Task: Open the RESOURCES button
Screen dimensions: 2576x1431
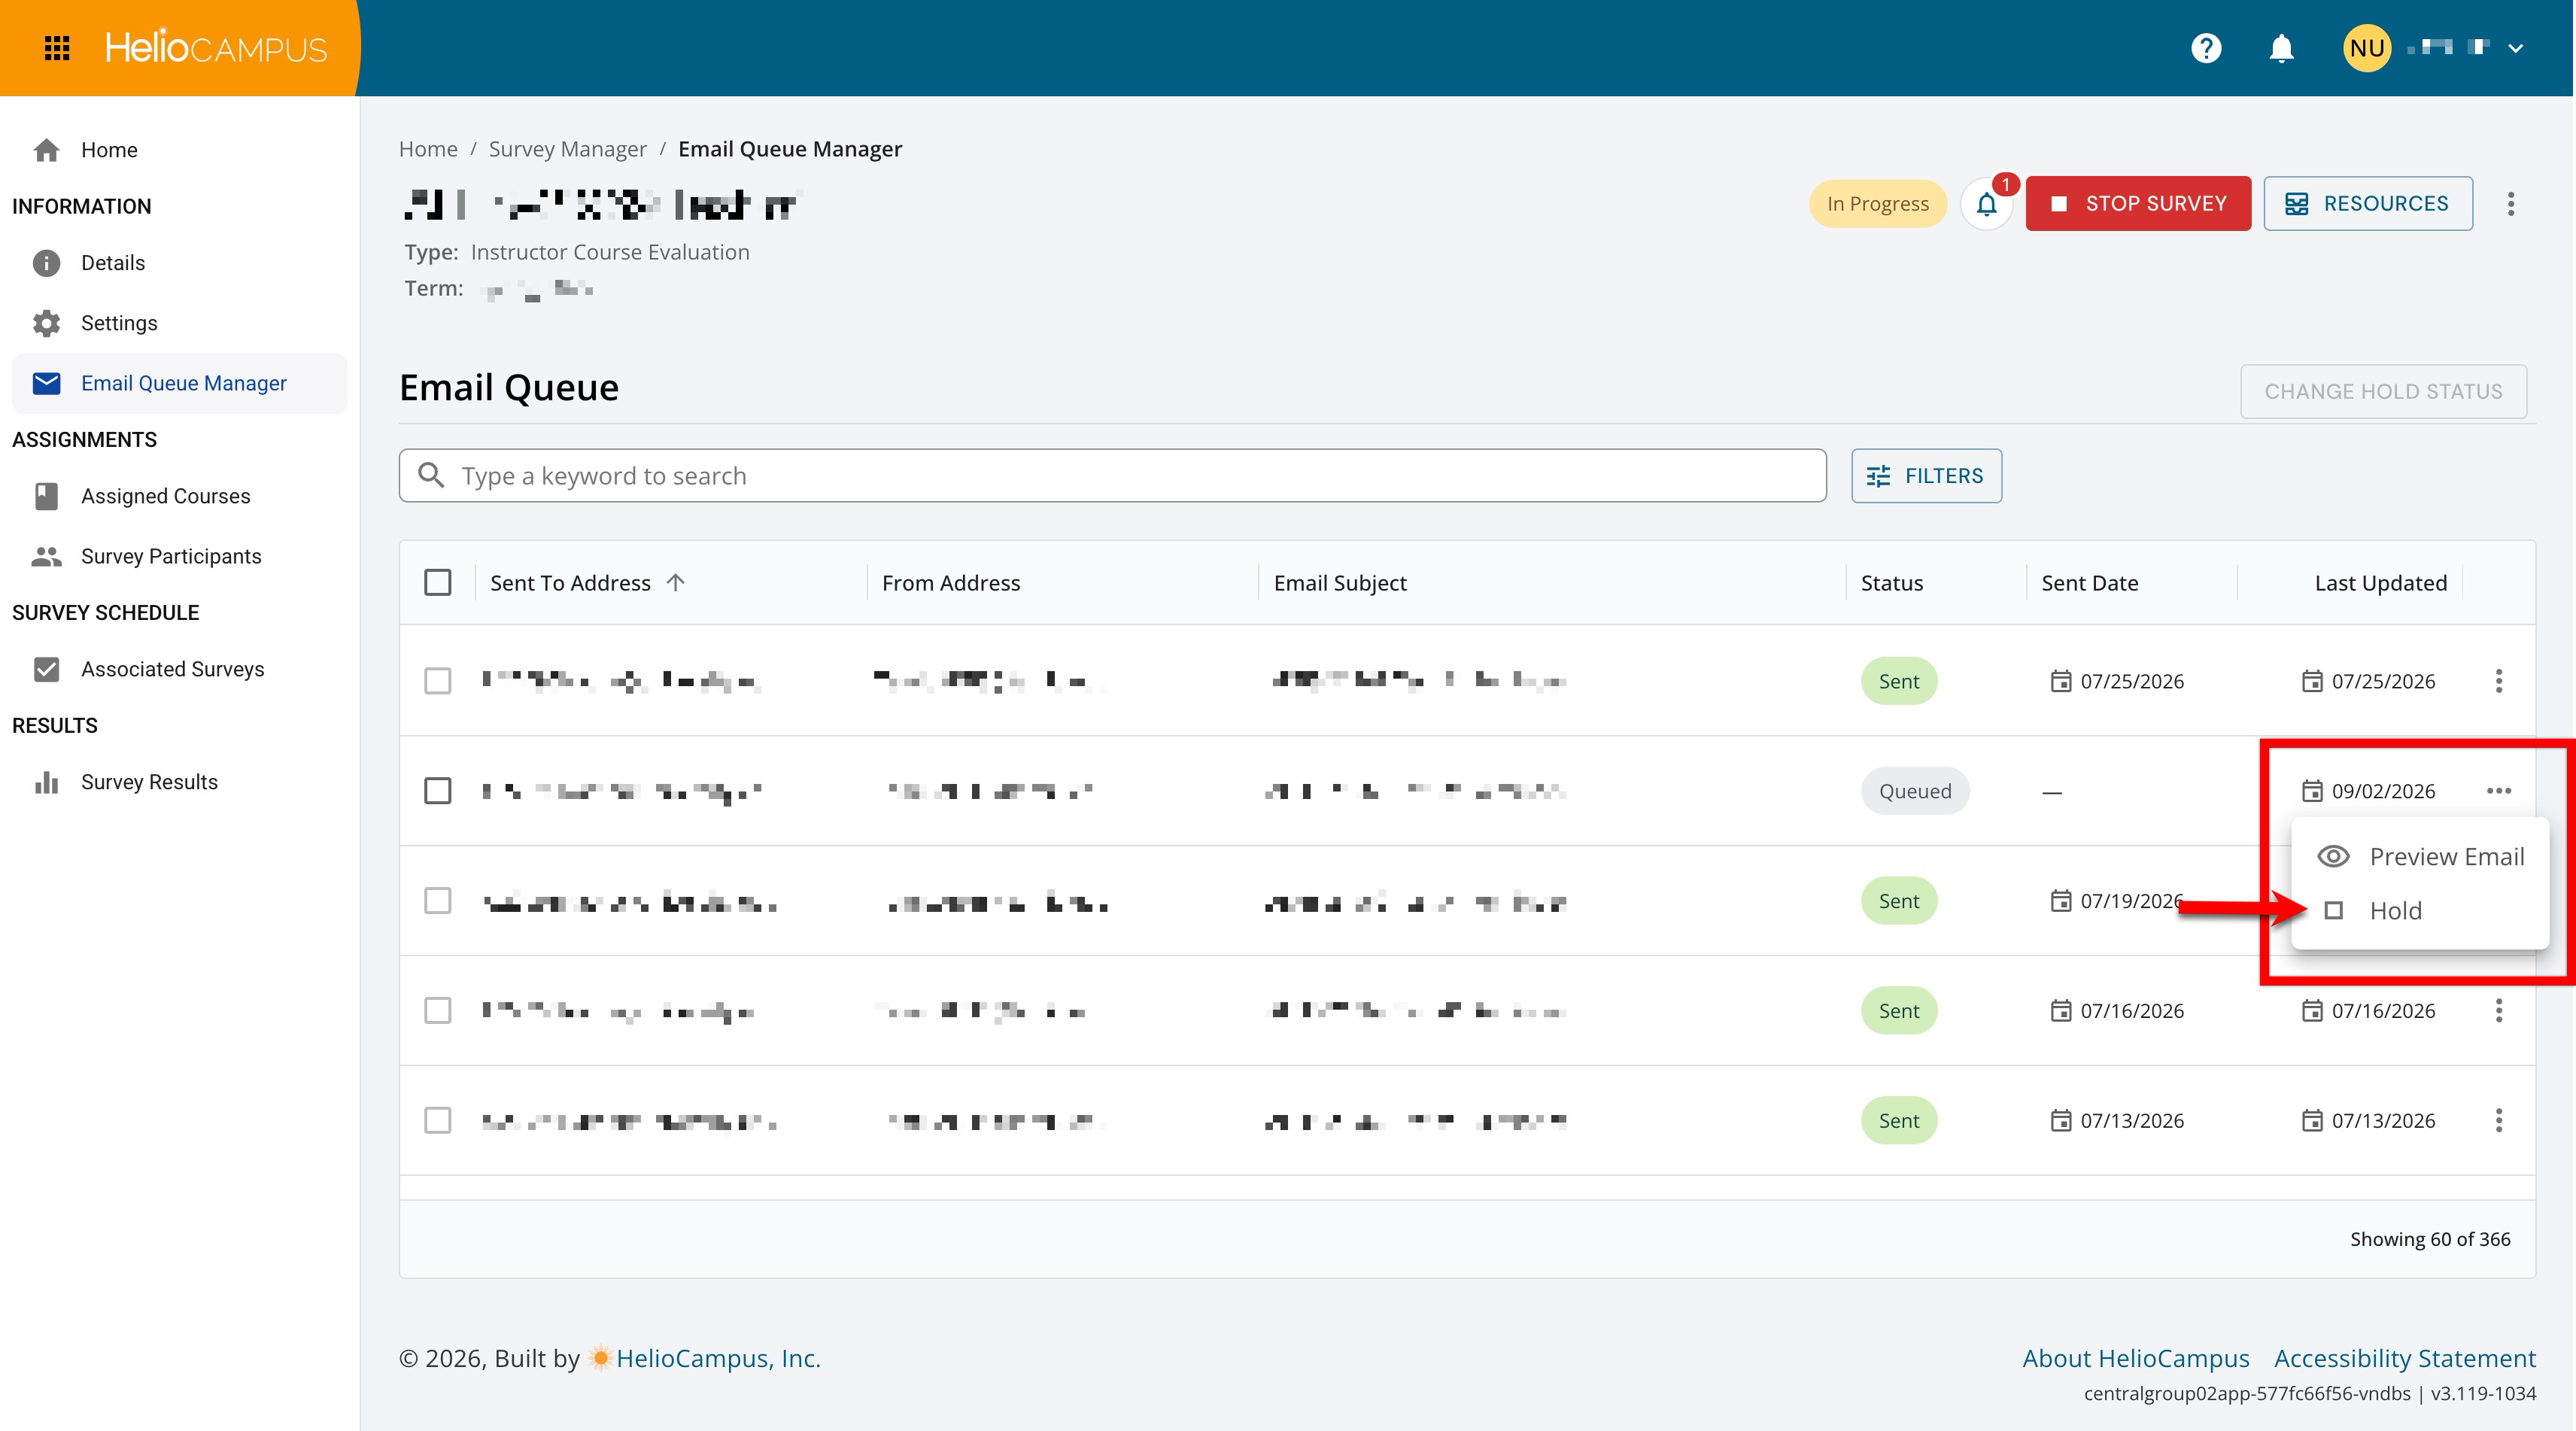Action: pos(2368,203)
